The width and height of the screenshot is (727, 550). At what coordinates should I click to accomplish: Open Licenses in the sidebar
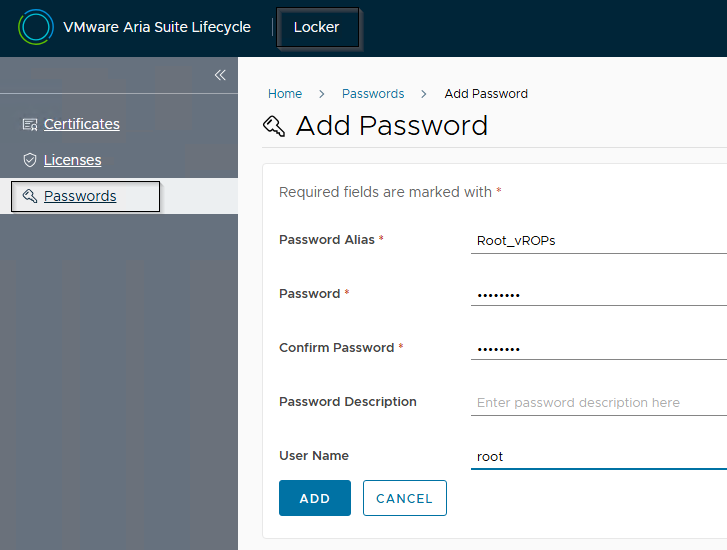72,160
